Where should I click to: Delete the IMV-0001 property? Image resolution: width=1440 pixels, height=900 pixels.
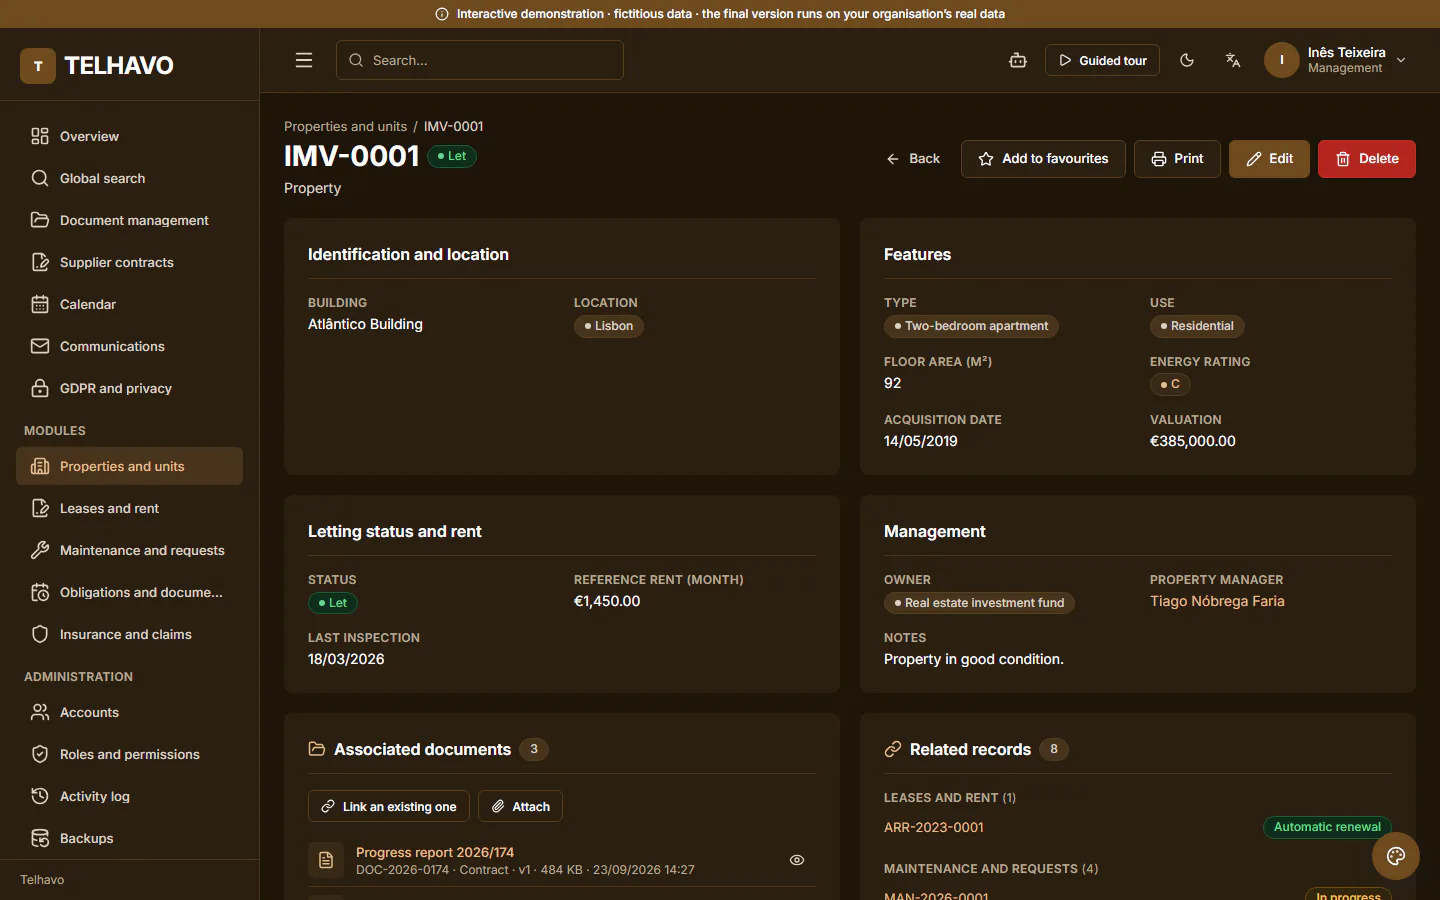[x=1367, y=159]
